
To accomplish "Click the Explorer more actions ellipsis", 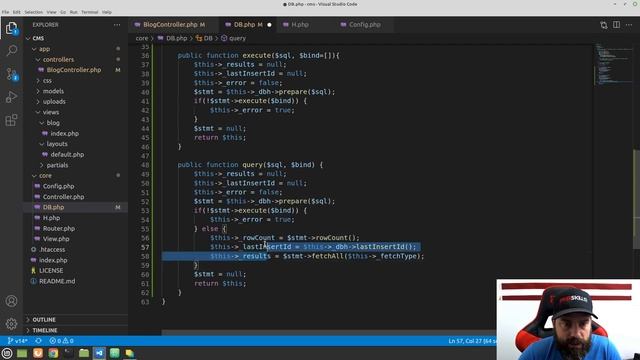I will pos(117,25).
